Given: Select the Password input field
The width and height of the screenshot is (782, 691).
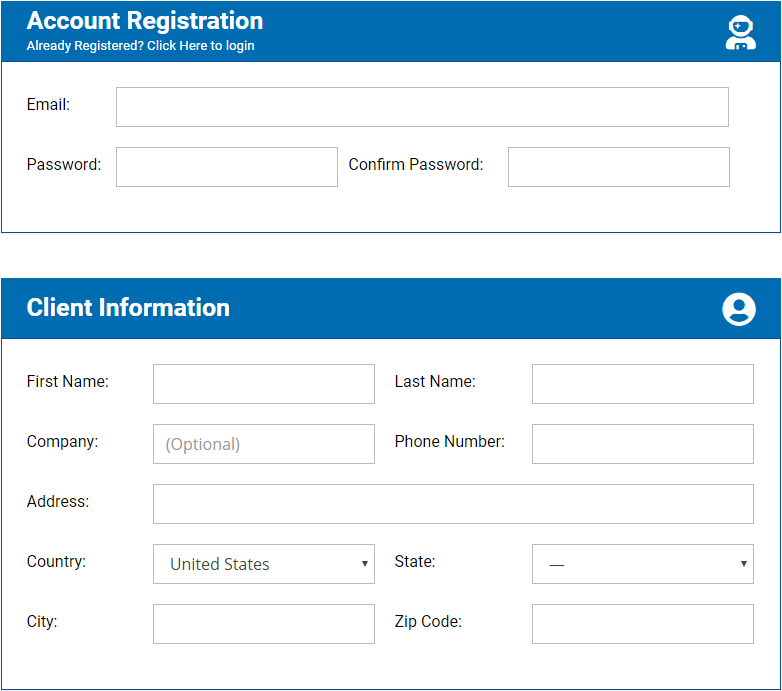Looking at the screenshot, I should coord(227,167).
